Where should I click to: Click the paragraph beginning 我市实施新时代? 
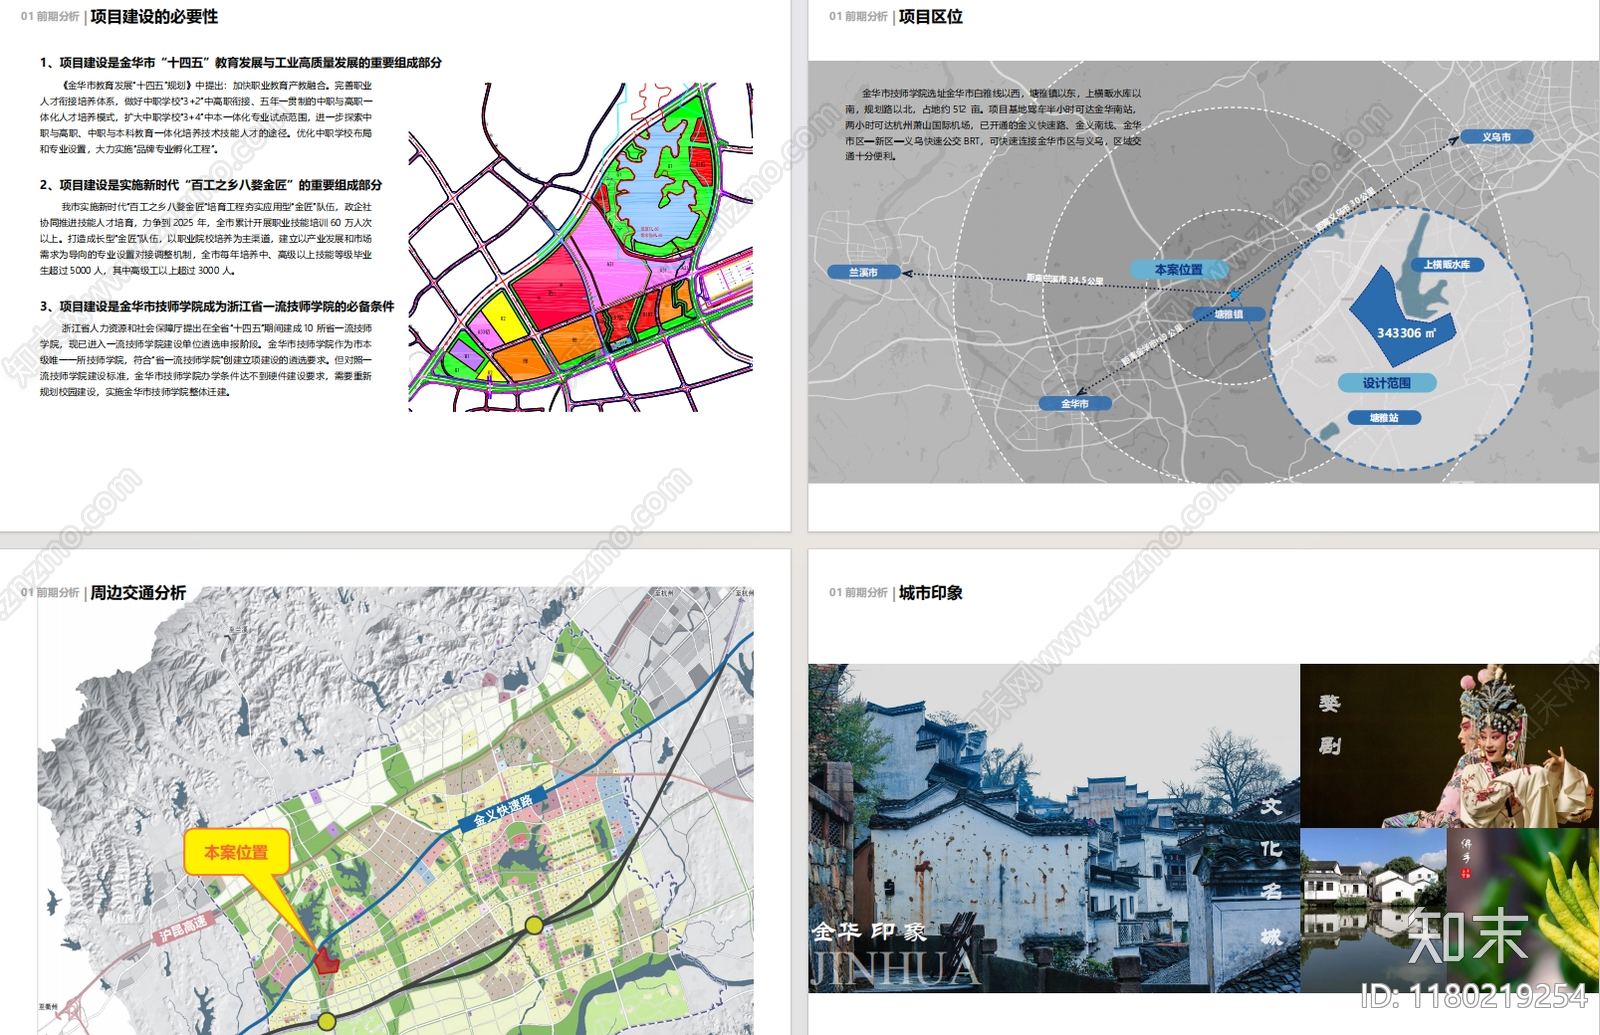206,238
